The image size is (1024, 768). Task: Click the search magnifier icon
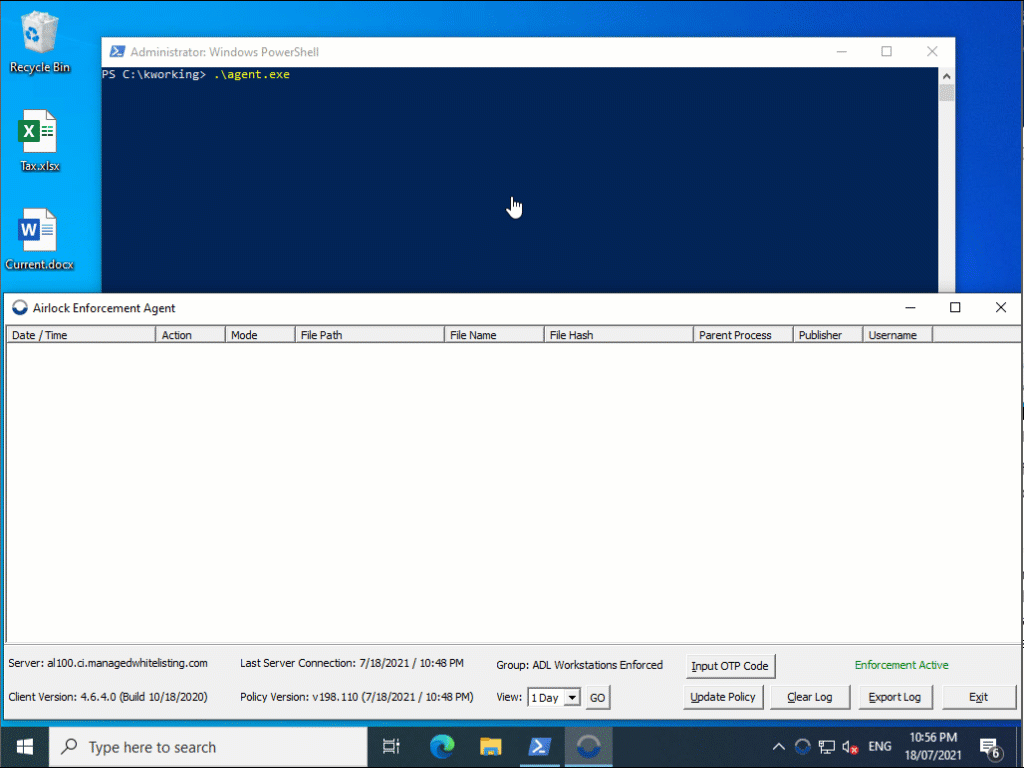click(69, 746)
